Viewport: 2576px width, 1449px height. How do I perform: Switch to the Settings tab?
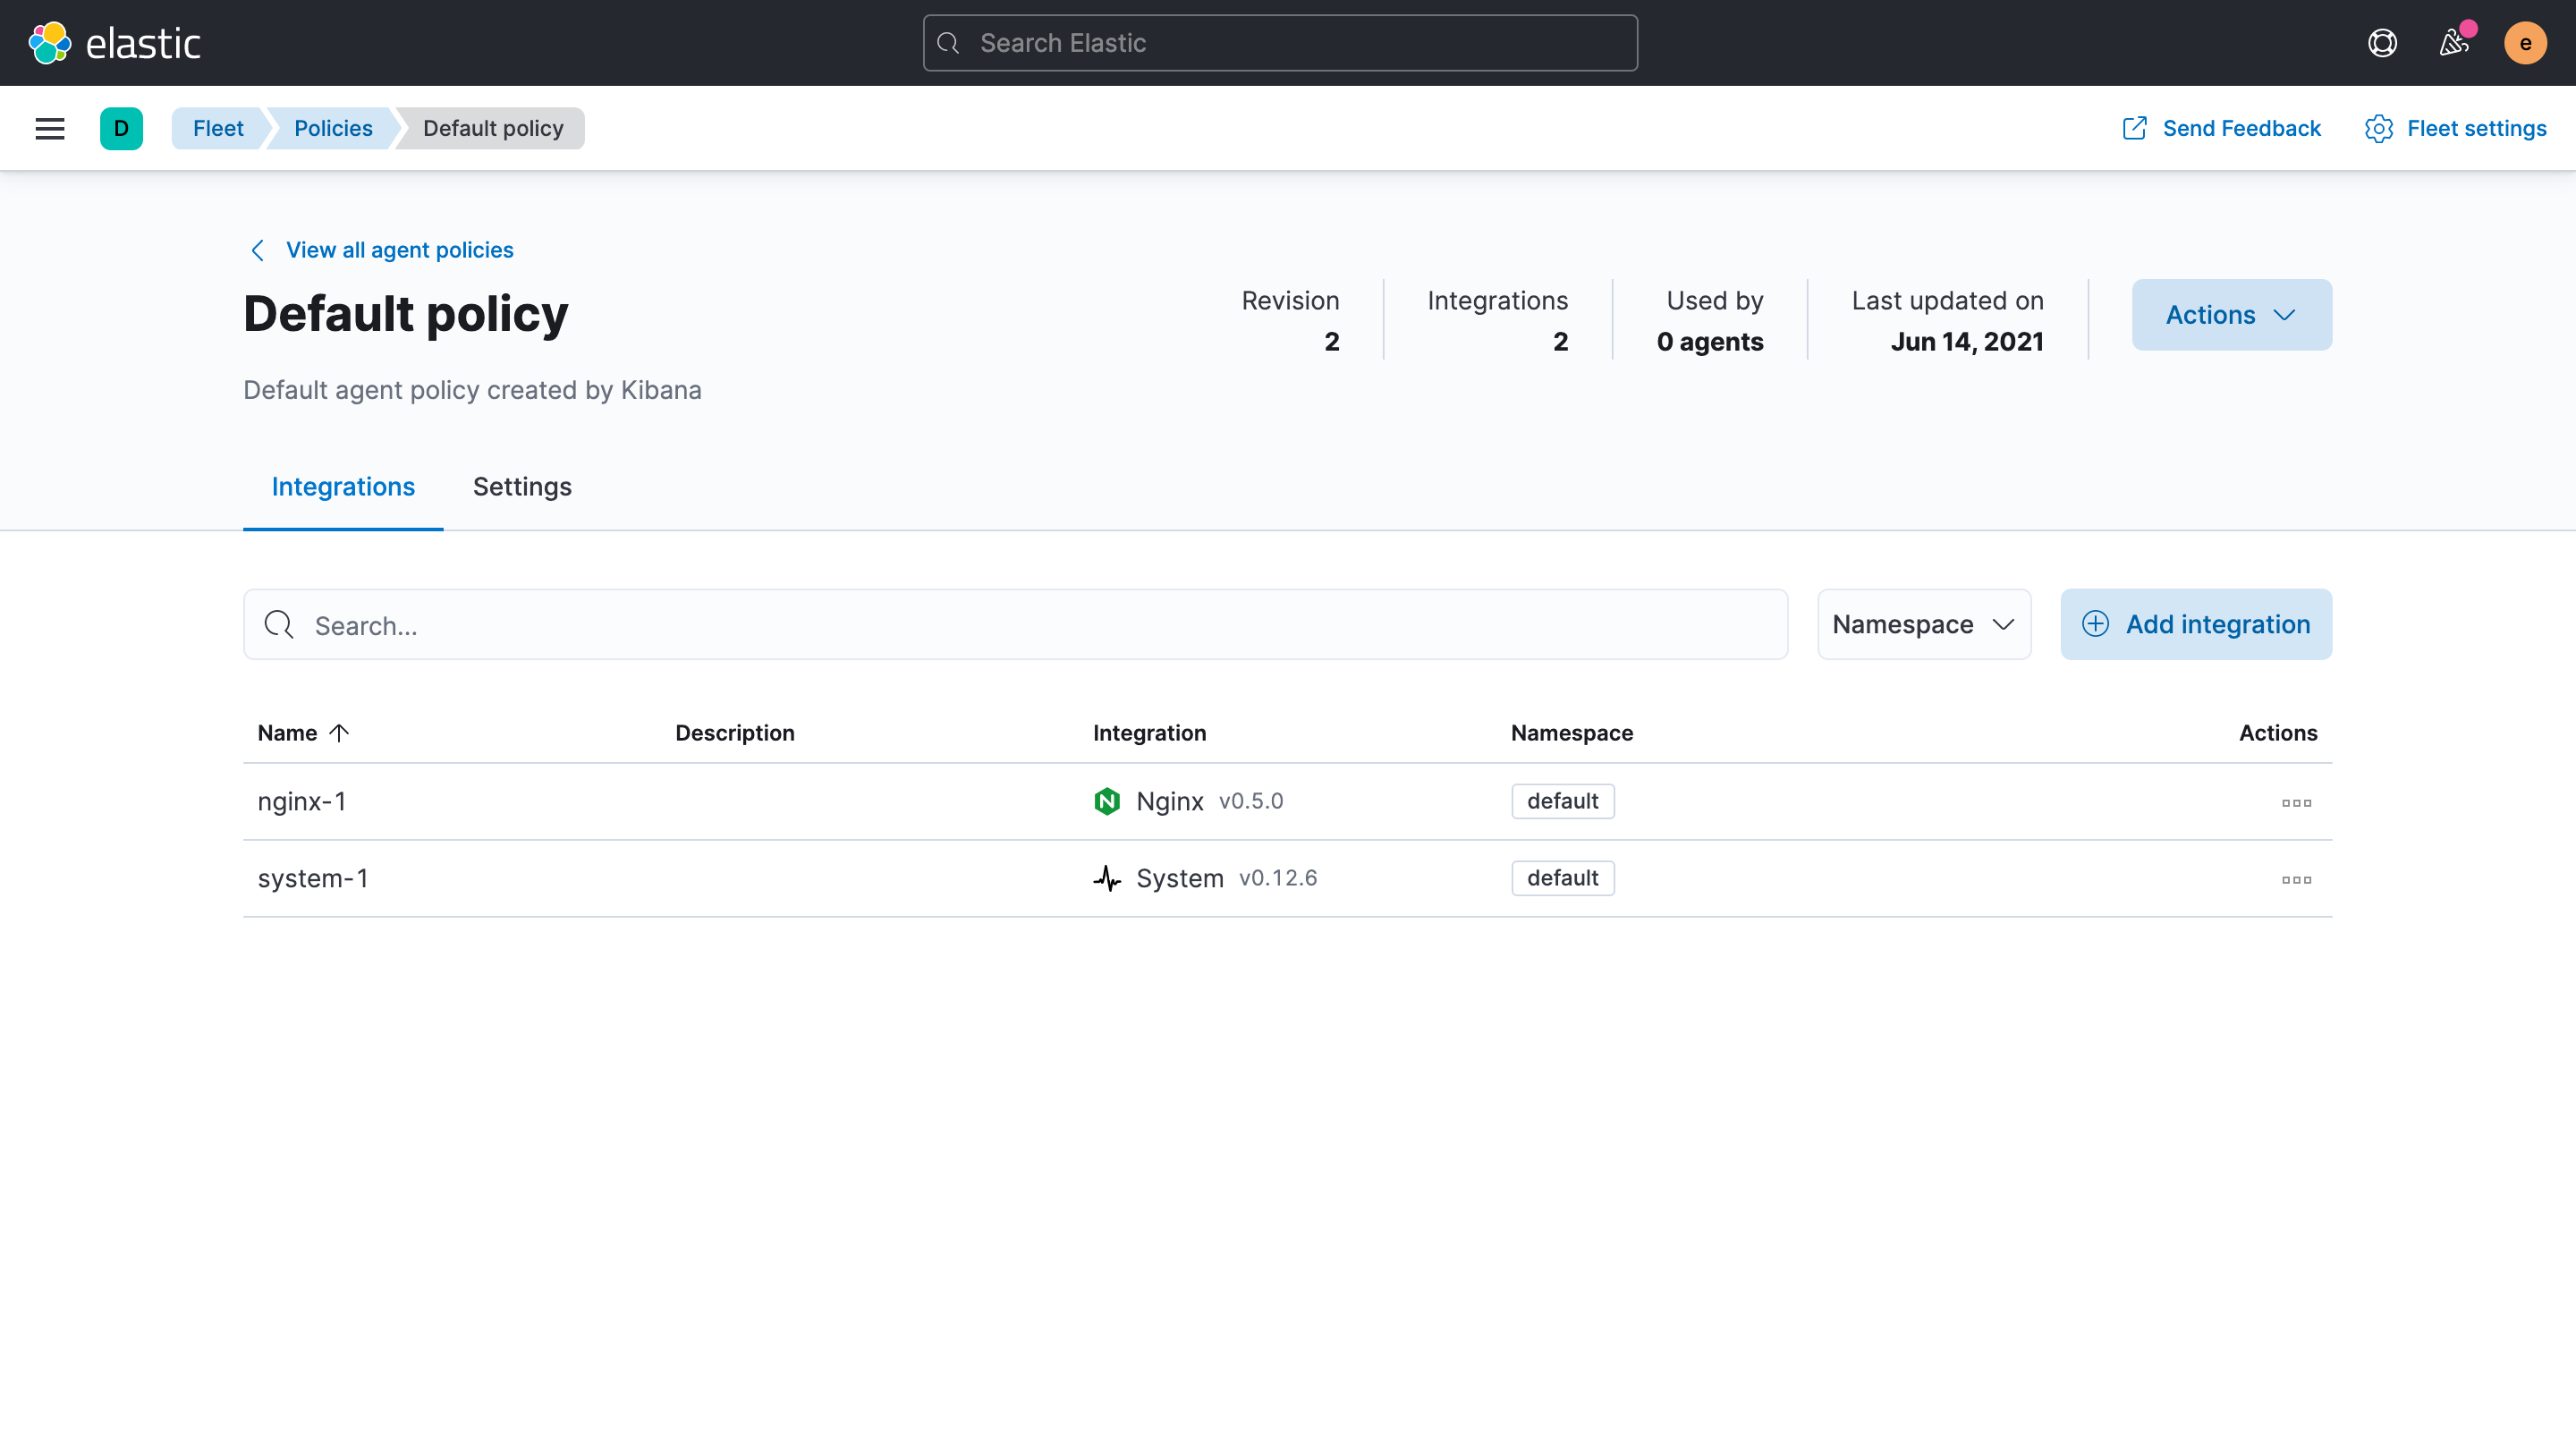pos(522,487)
